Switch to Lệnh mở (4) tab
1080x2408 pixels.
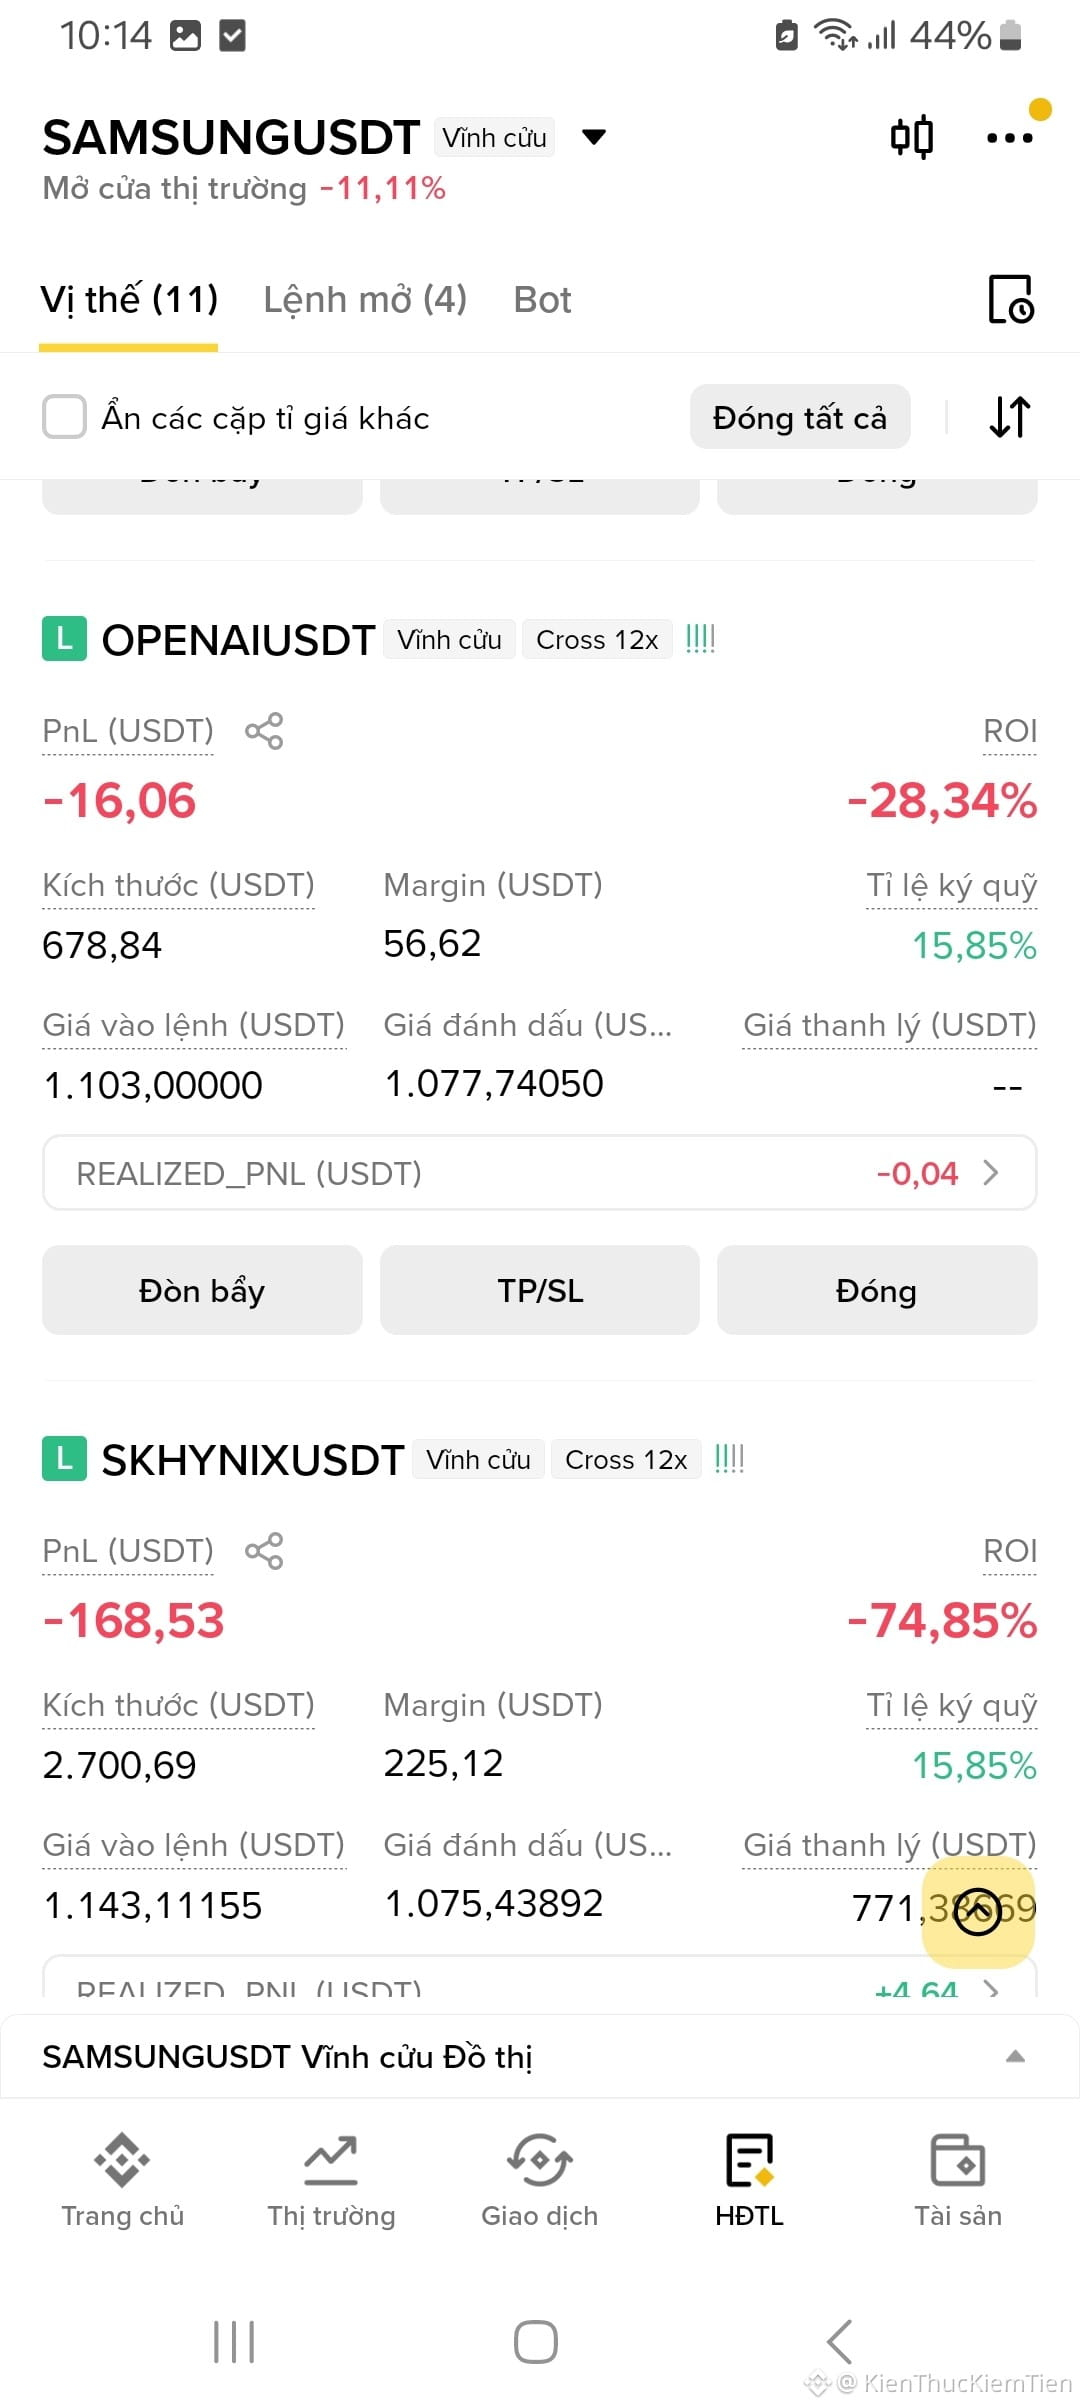tap(365, 299)
